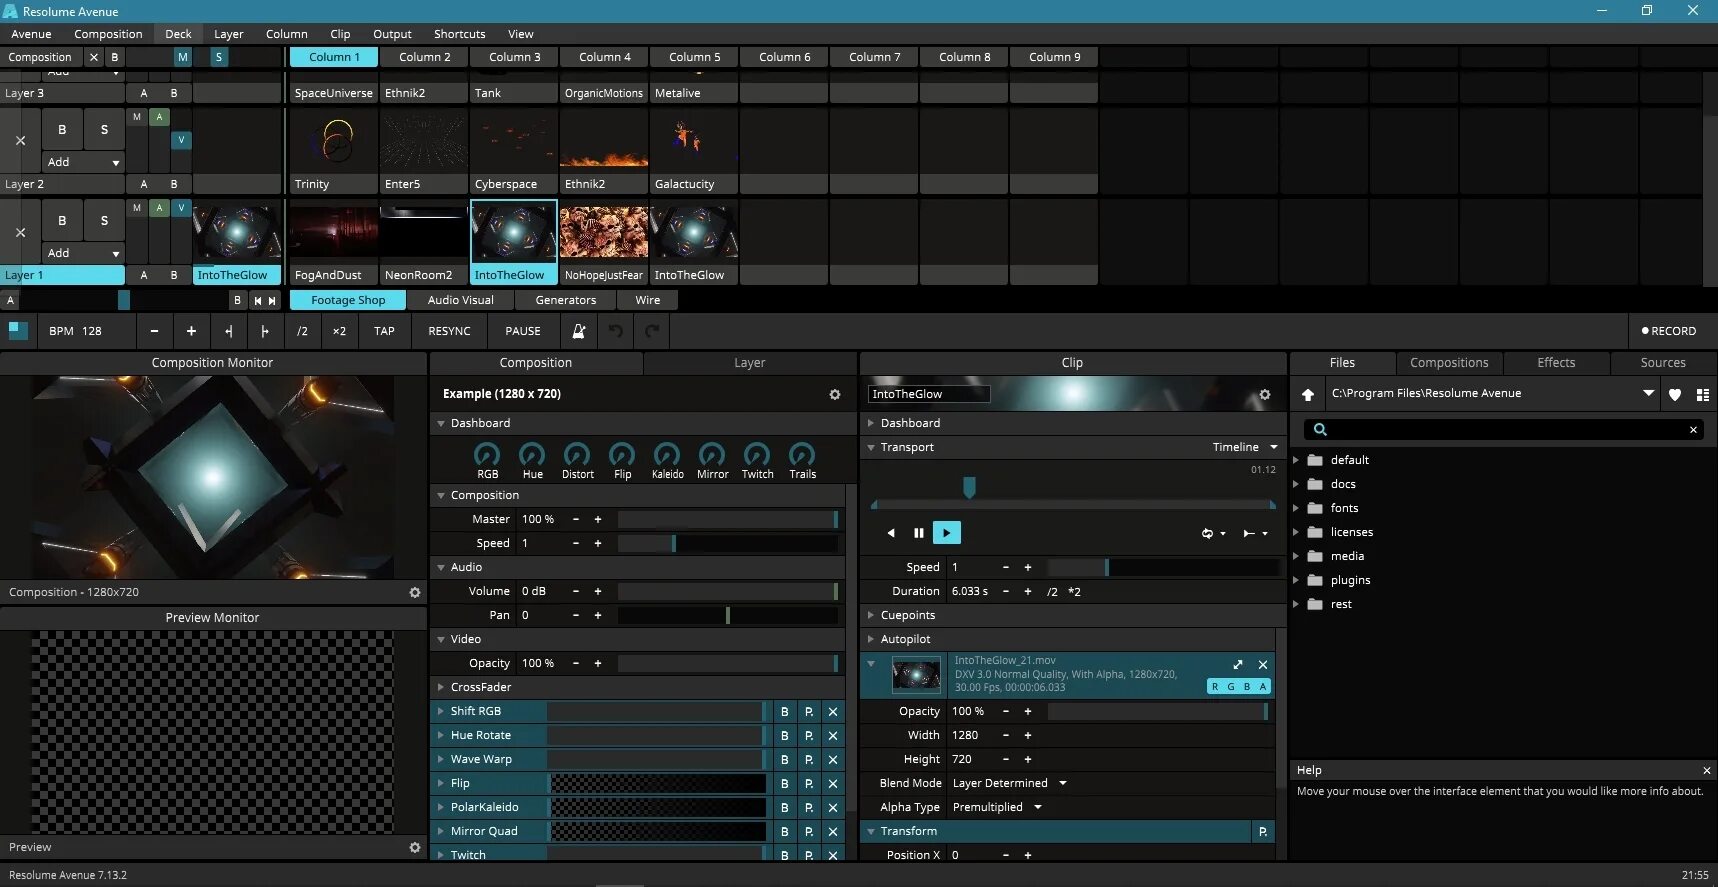Bypass the Flip effect
Image resolution: width=1718 pixels, height=887 pixels.
(785, 783)
